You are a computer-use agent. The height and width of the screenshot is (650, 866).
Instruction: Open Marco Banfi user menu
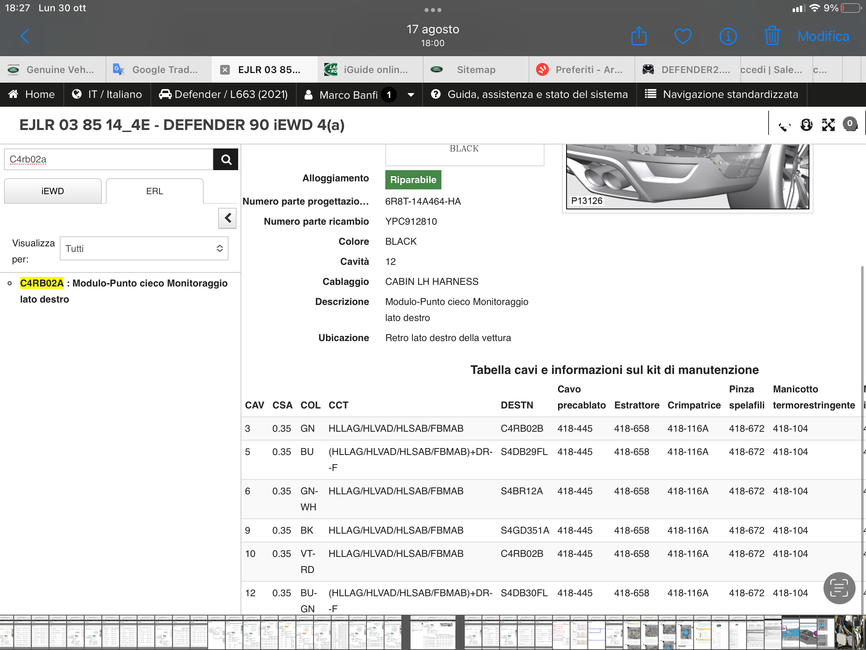349,95
